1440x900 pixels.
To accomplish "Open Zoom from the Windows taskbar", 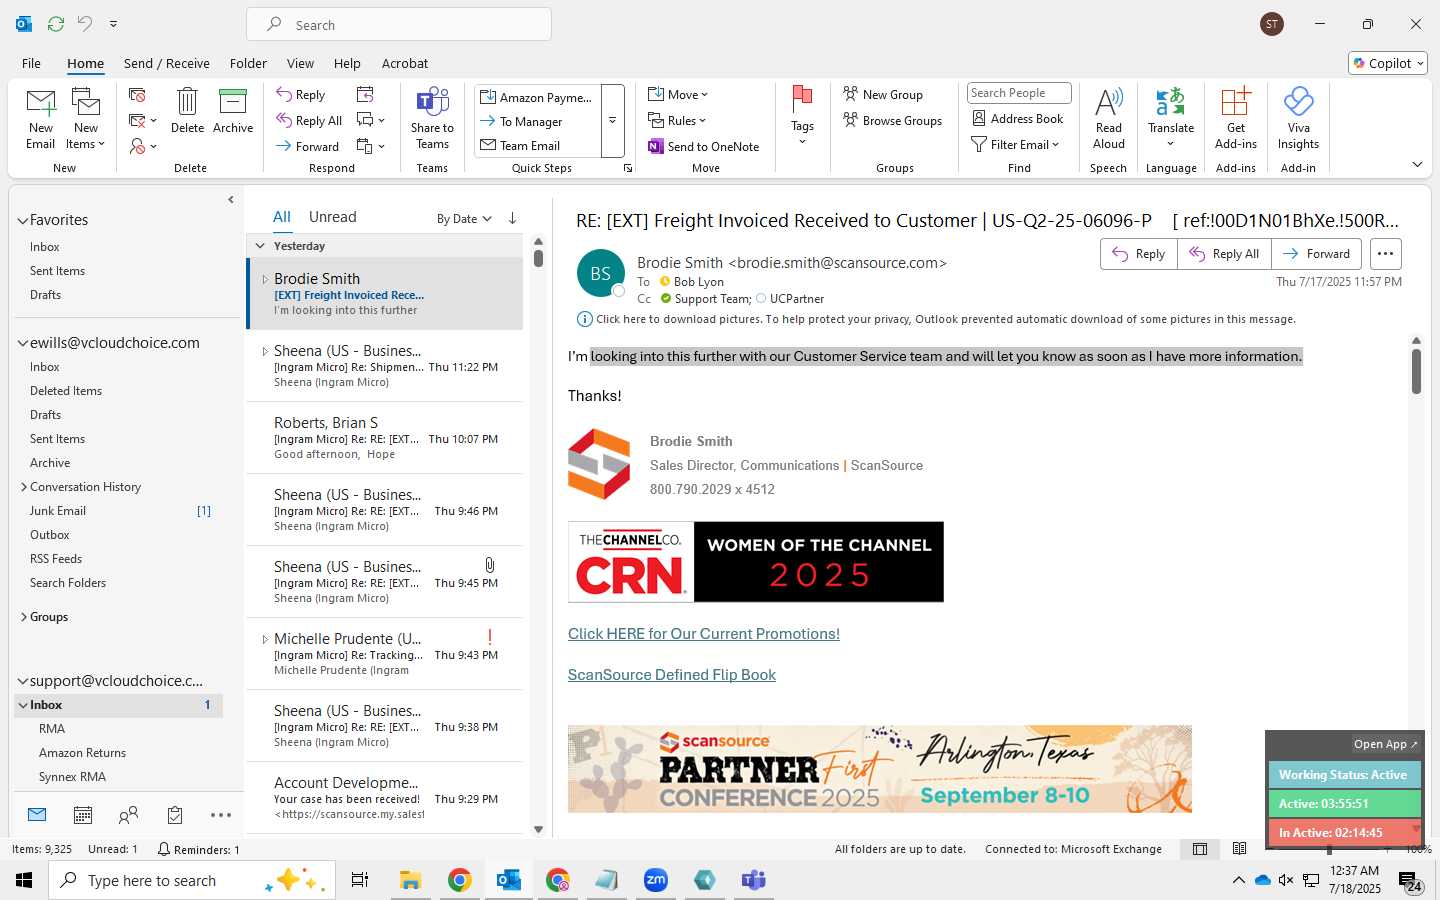I will tap(656, 880).
